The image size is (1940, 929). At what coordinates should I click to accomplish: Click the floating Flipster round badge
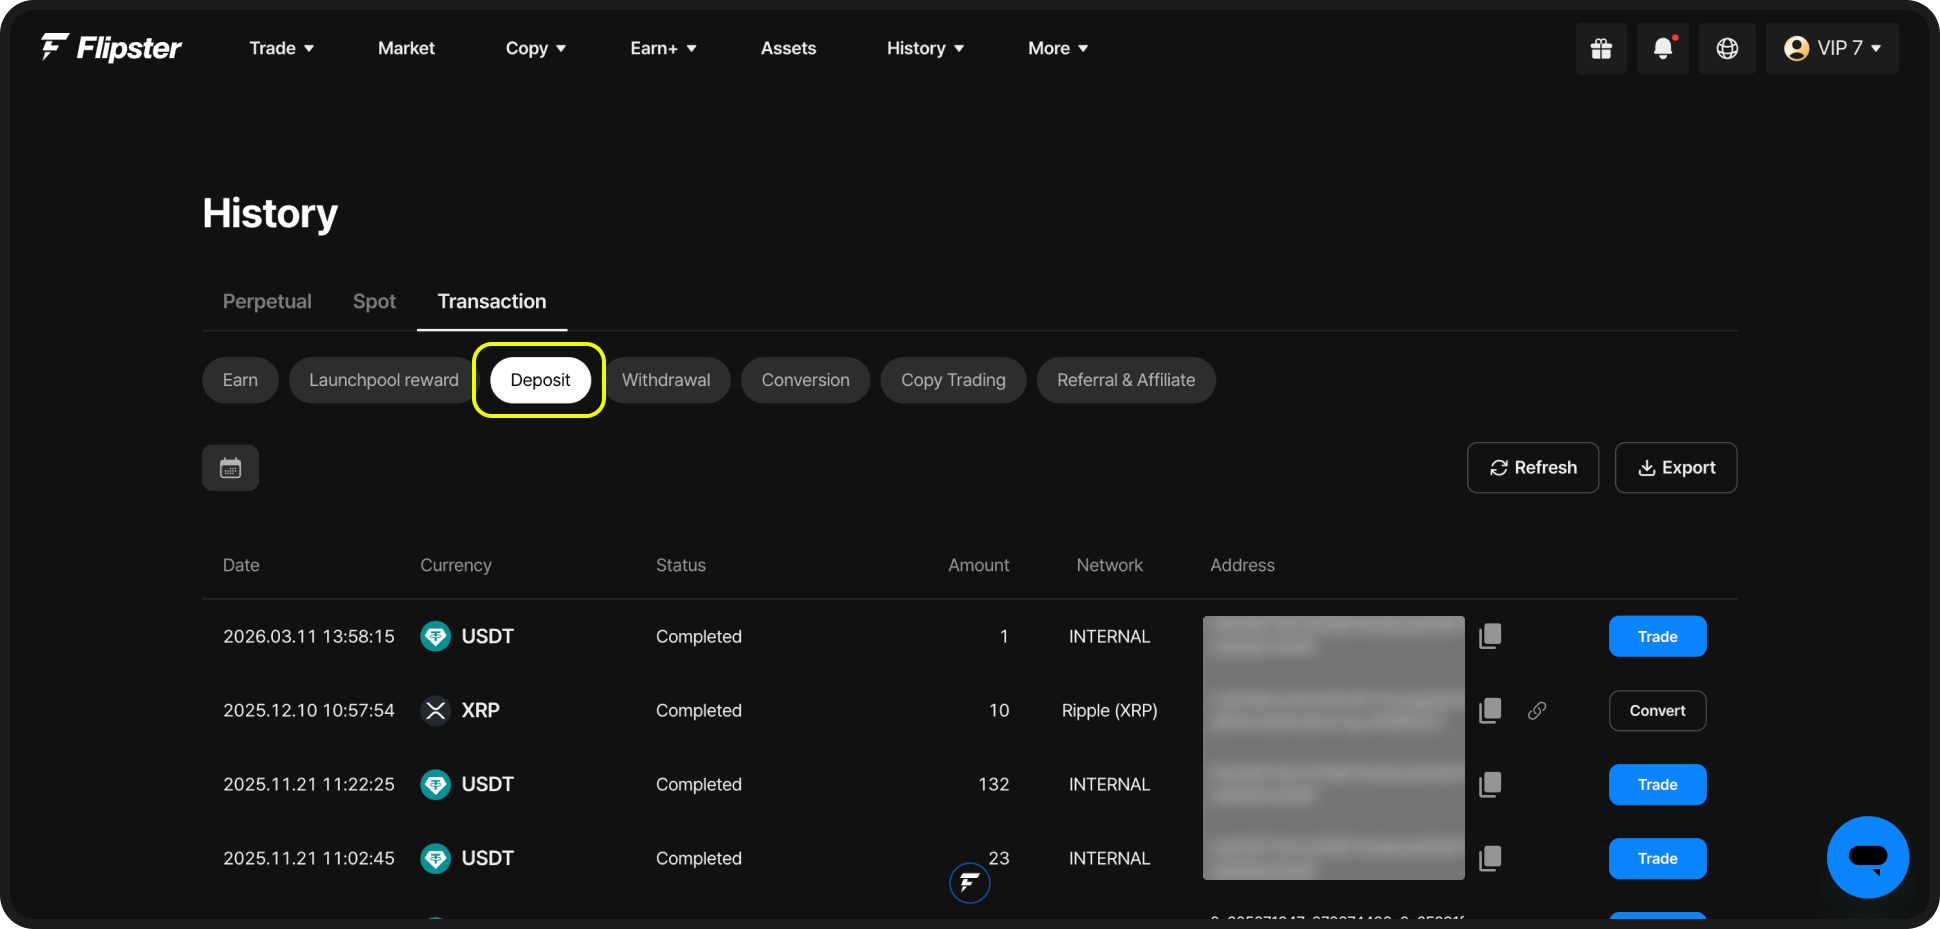pyautogui.click(x=969, y=882)
